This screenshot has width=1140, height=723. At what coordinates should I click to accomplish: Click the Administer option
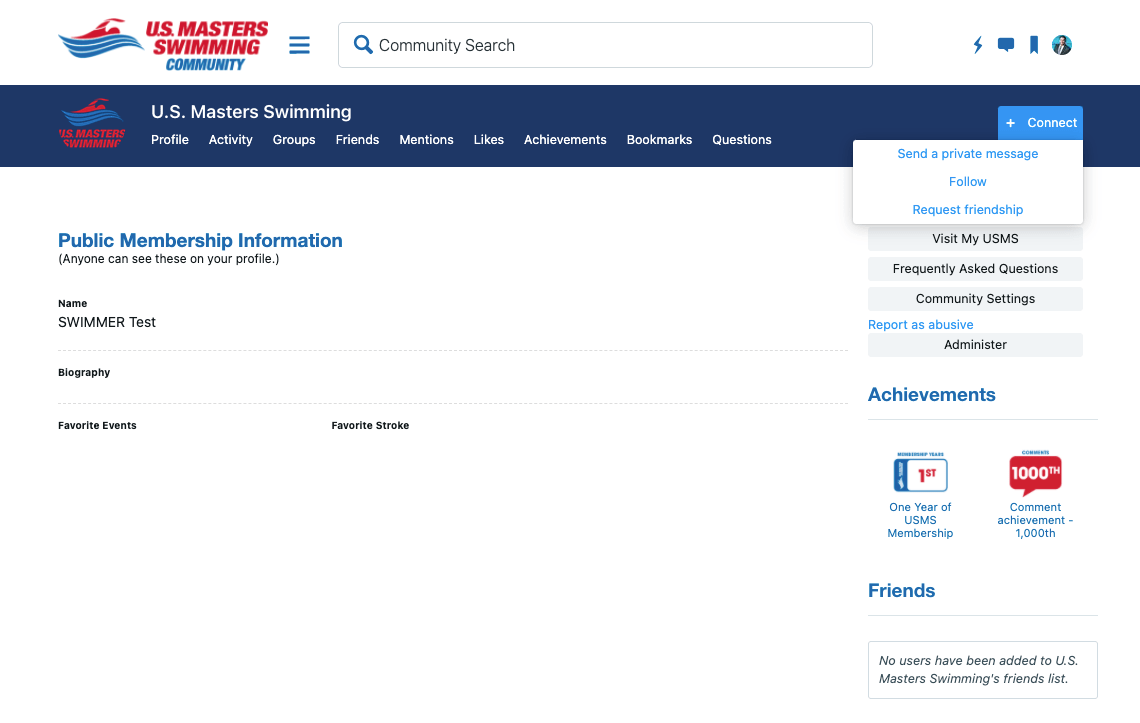pos(975,344)
